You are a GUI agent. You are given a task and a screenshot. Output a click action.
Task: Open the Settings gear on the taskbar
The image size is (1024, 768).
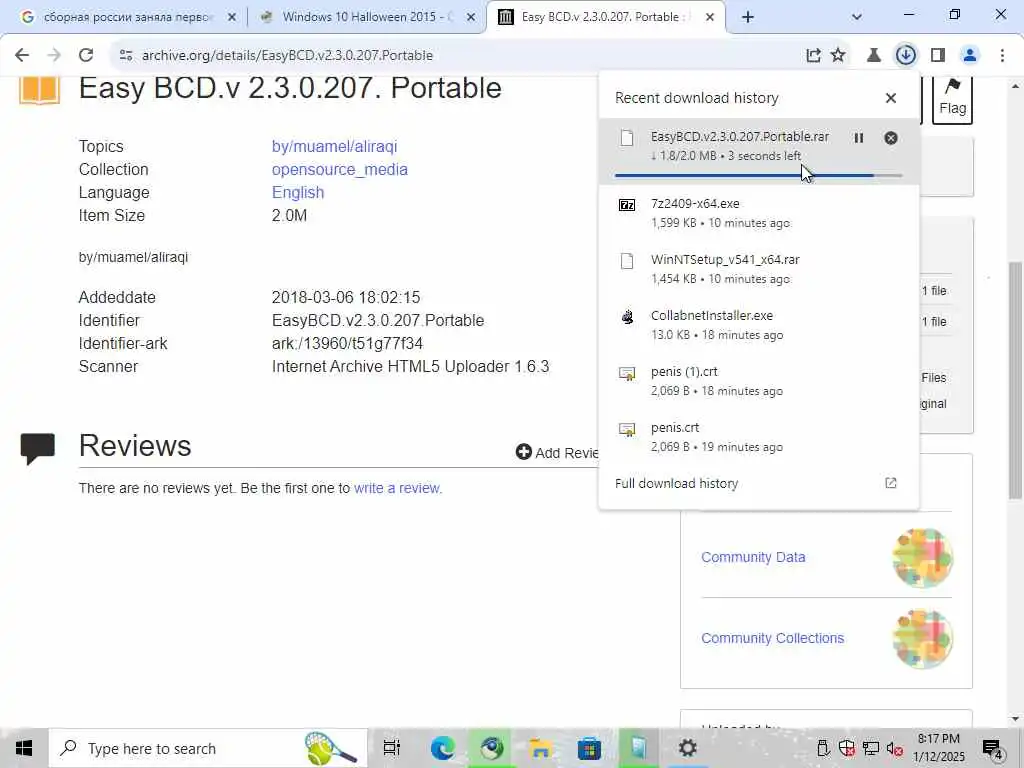point(687,747)
